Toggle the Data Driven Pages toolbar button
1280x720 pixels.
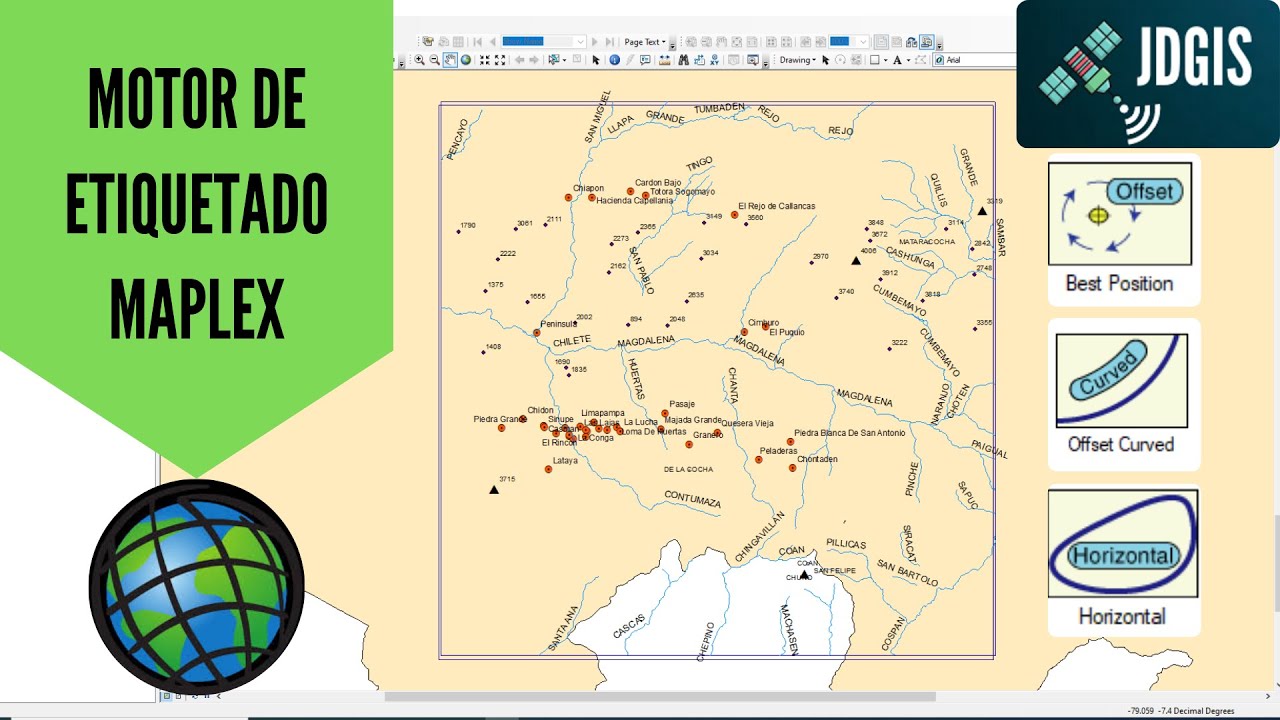(926, 42)
